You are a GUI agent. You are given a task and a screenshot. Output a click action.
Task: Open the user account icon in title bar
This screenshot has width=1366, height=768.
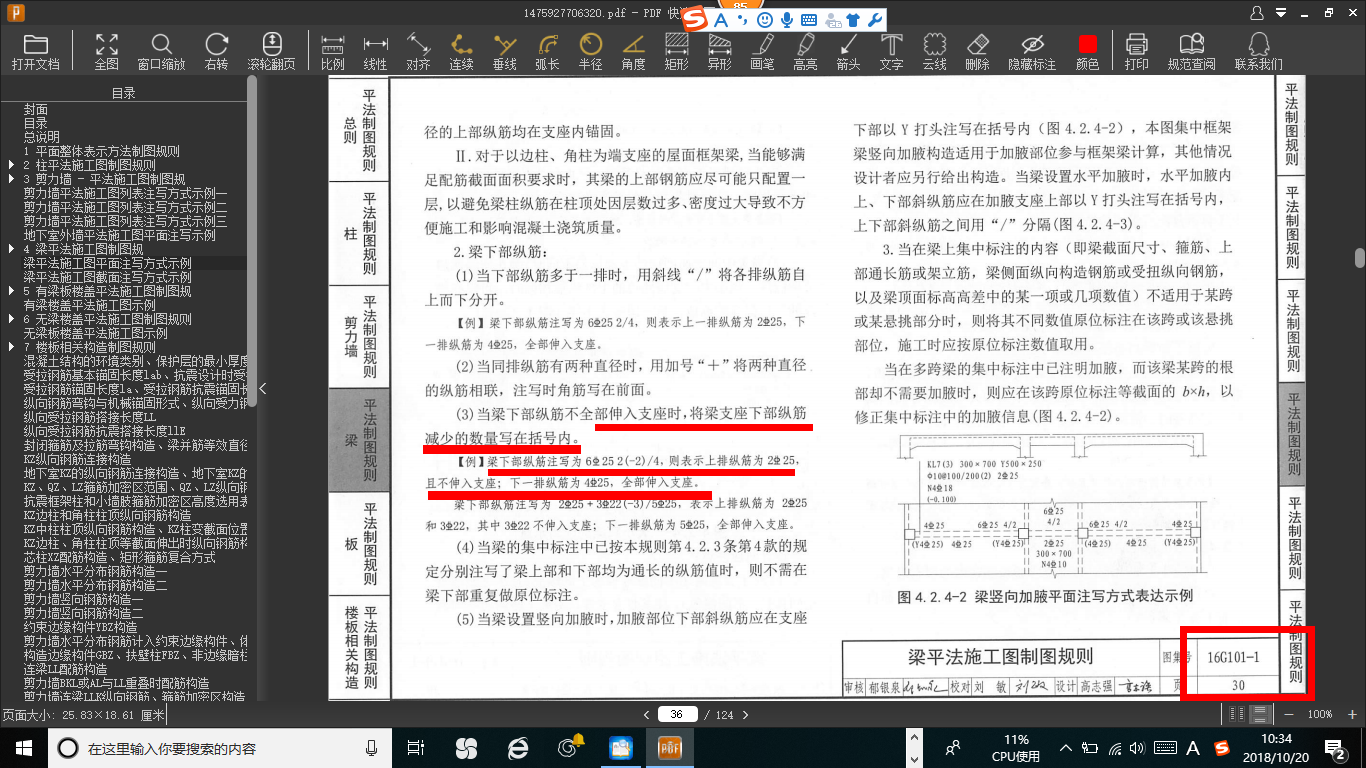1258,13
